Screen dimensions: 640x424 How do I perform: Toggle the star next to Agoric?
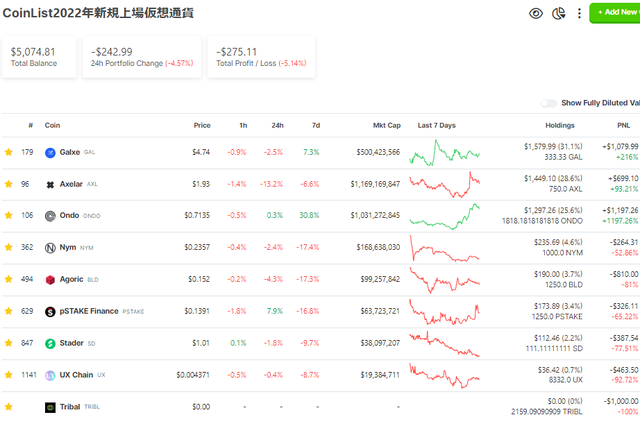click(9, 279)
